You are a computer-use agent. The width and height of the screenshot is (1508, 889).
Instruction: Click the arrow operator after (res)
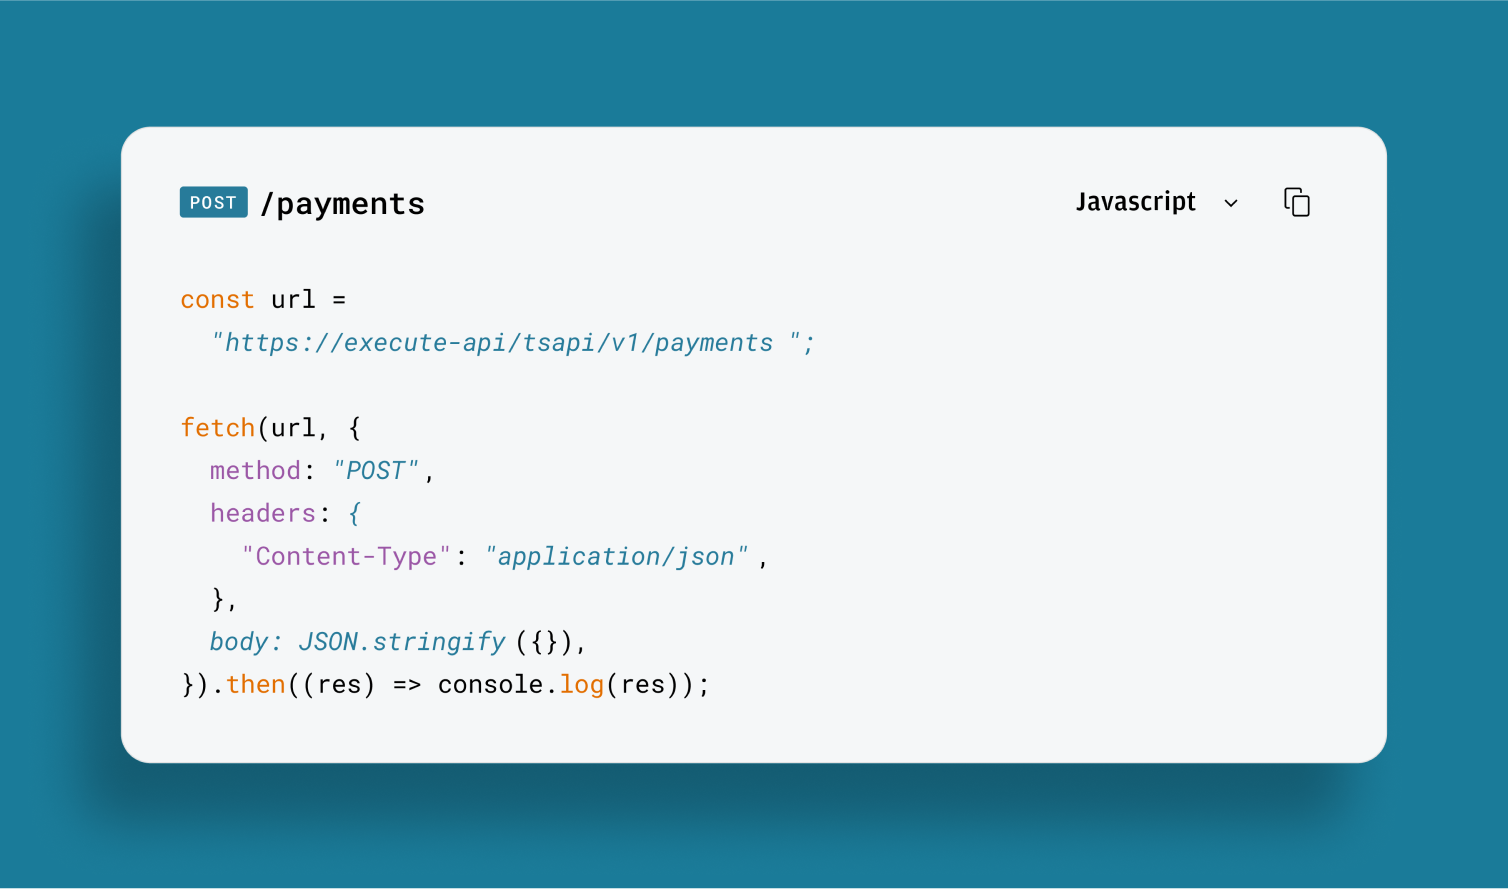(406, 685)
